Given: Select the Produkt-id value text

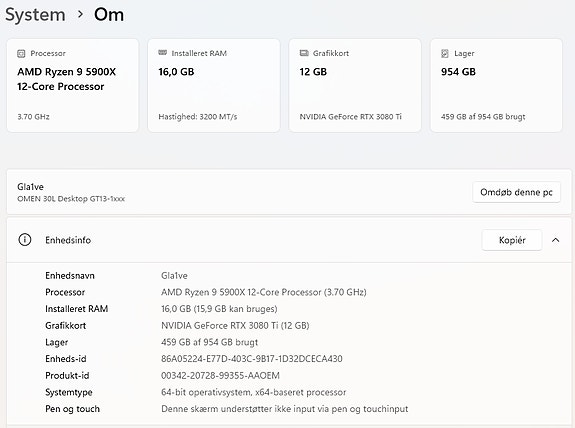Looking at the screenshot, I should [x=220, y=376].
